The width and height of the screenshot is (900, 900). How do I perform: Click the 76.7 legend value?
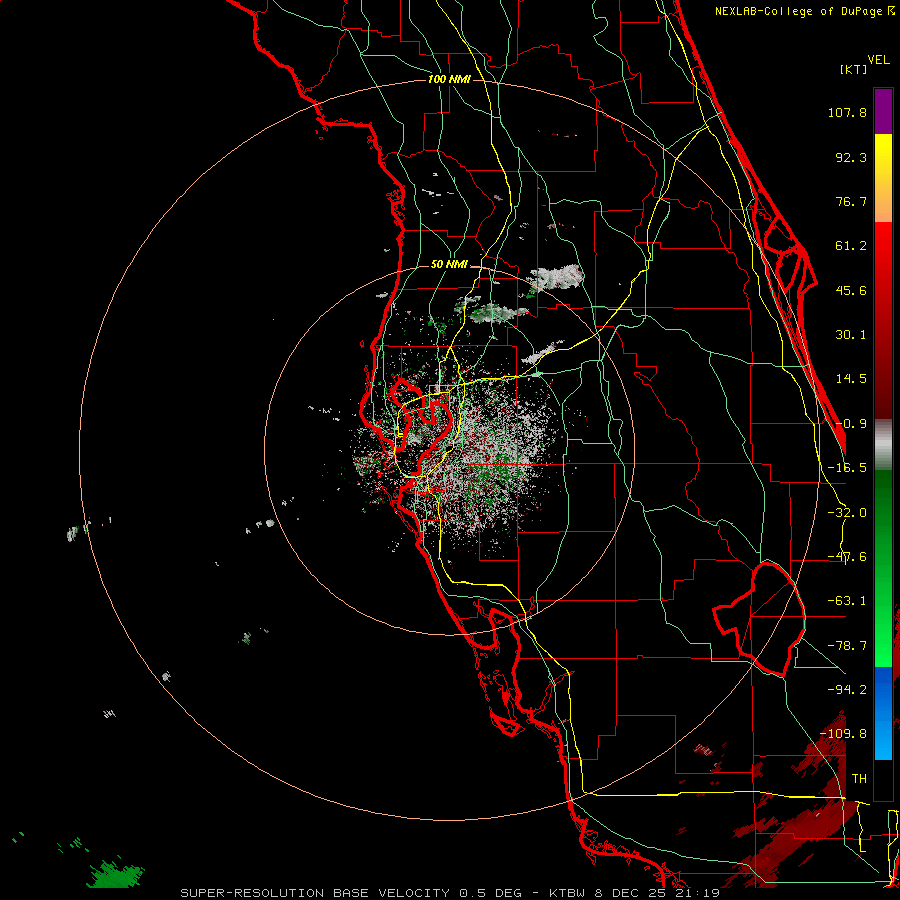tap(851, 201)
